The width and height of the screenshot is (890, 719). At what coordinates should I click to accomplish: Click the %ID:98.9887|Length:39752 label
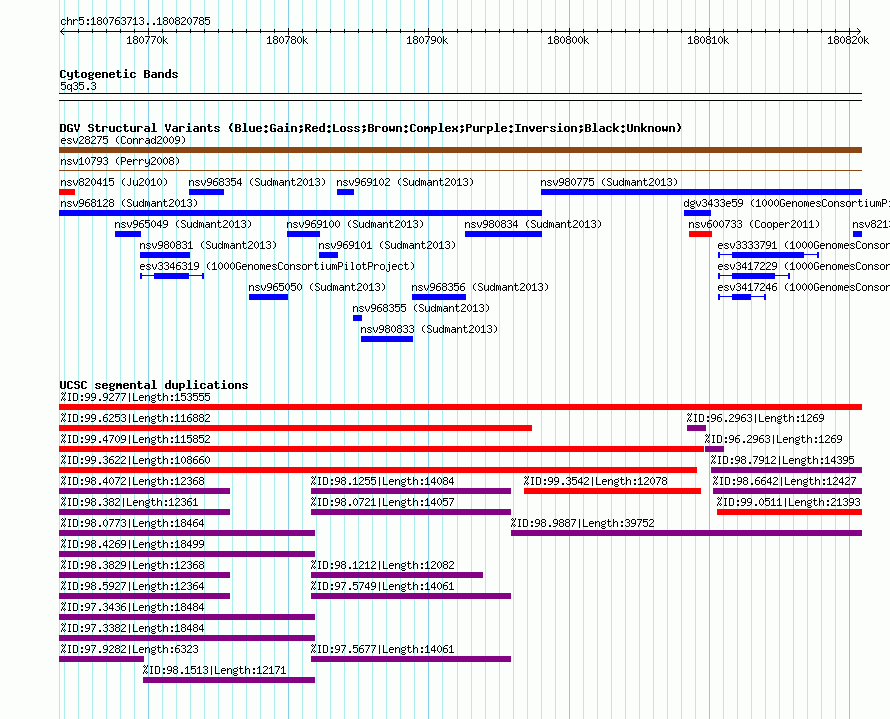tap(582, 523)
